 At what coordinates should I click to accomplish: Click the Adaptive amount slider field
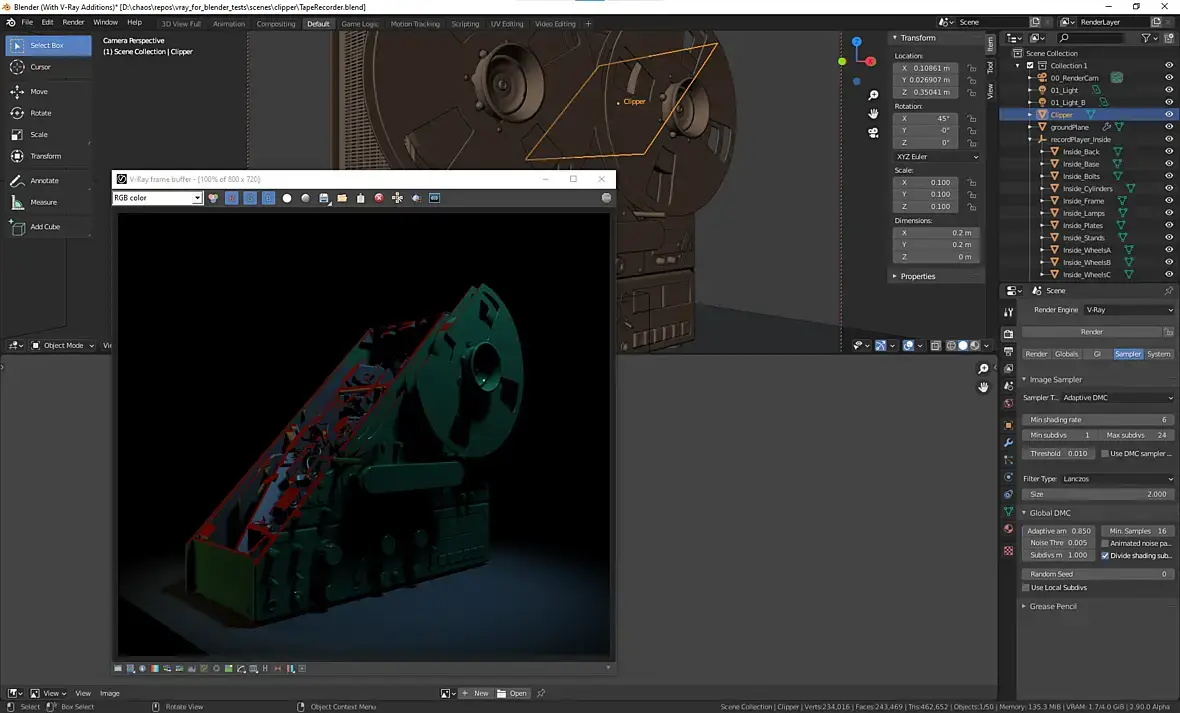1059,531
